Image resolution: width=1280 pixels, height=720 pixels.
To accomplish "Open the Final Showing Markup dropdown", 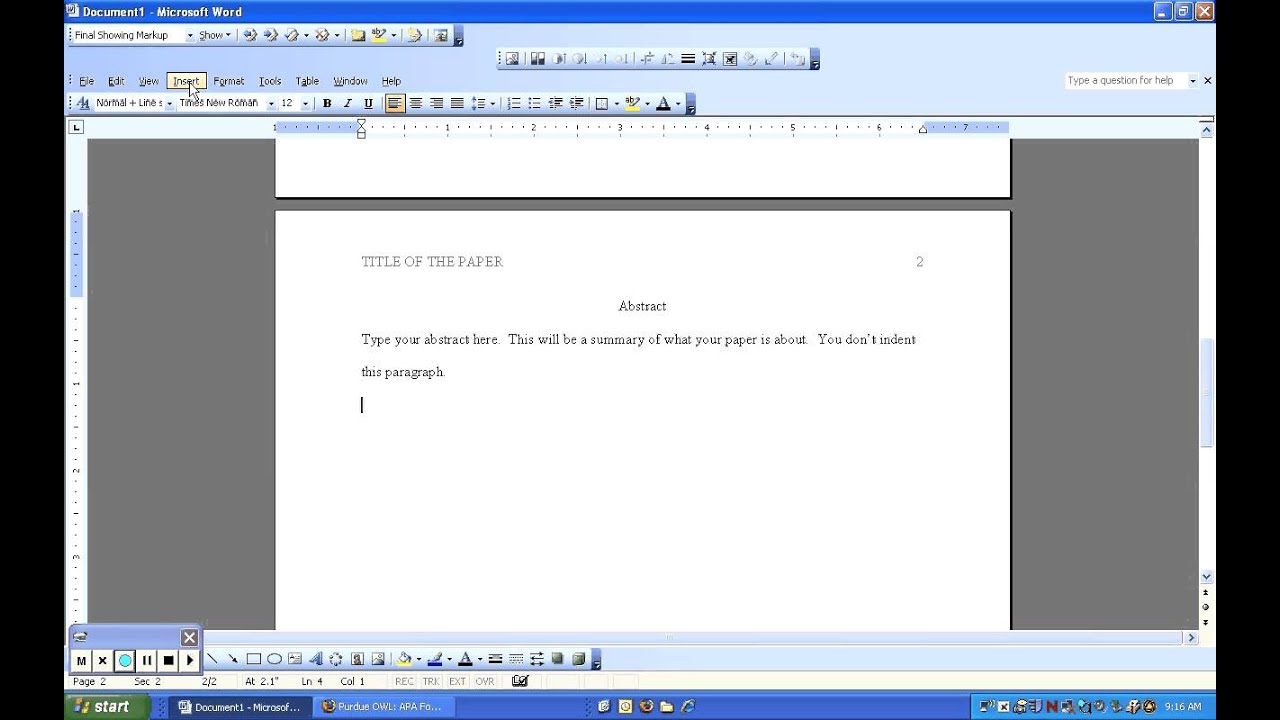I will click(x=190, y=35).
